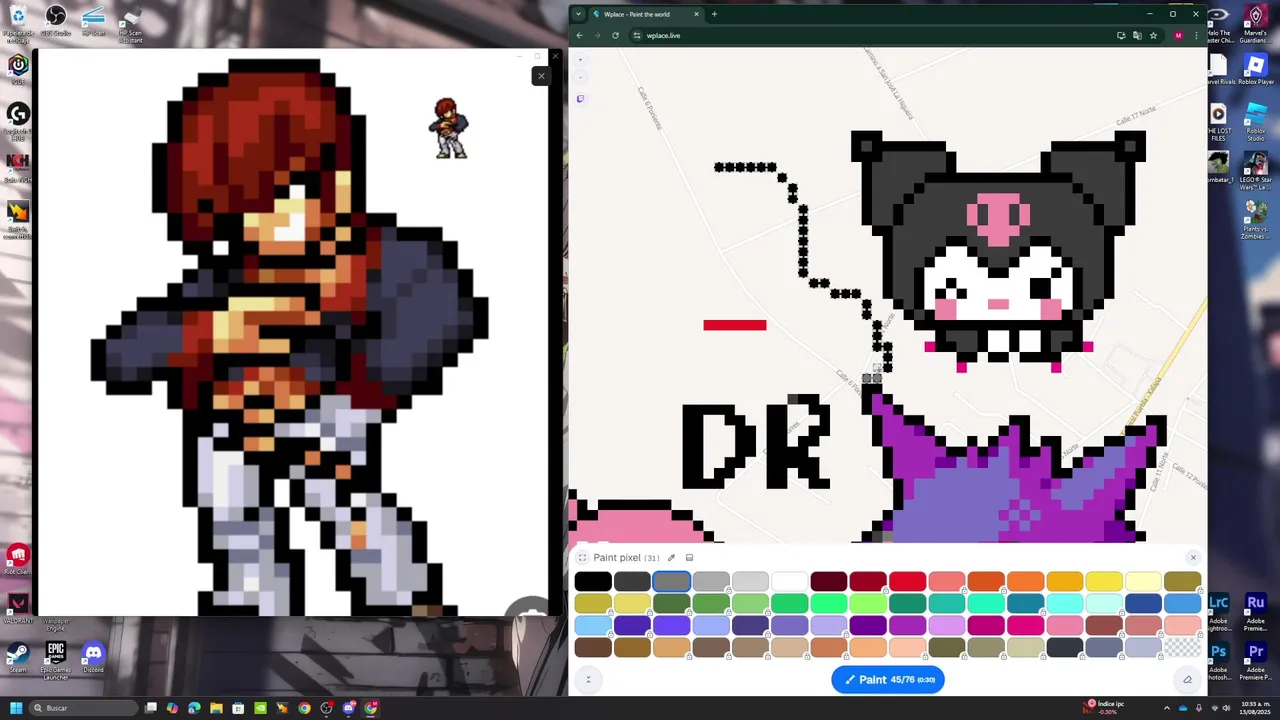Open the Roblox Player desktop shortcut

(x=1256, y=70)
